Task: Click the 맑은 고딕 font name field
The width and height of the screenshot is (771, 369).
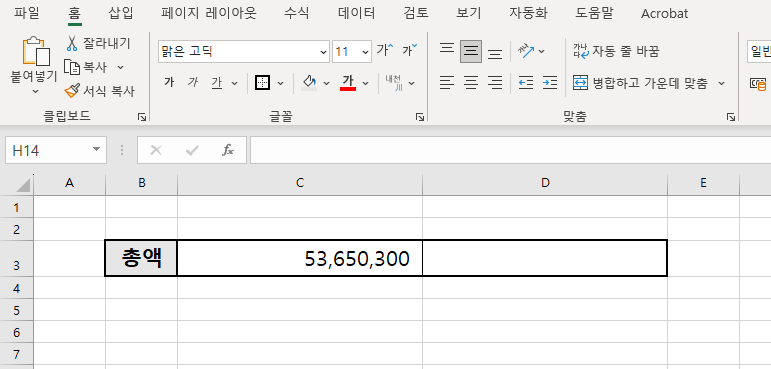Action: [238, 52]
